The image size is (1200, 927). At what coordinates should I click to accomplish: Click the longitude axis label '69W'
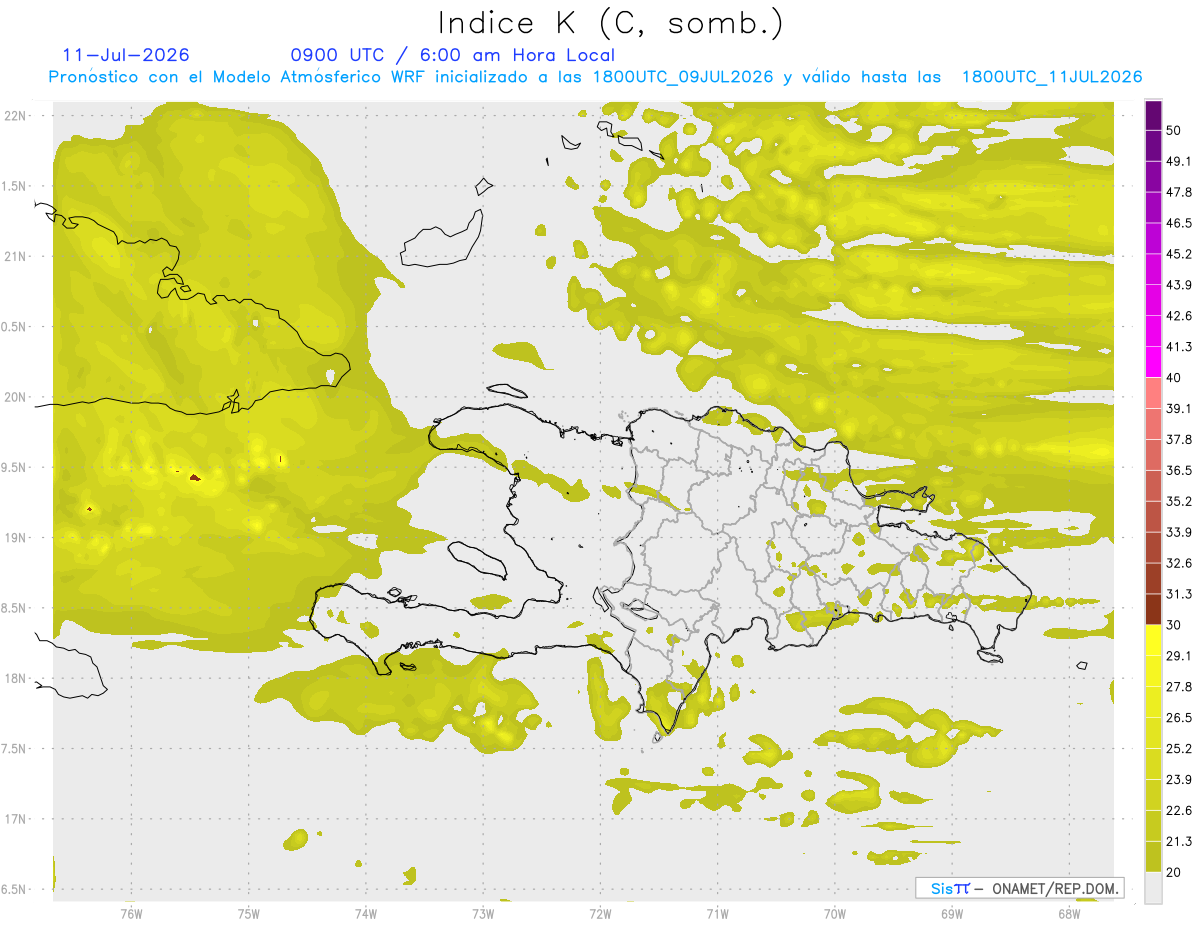(x=952, y=914)
